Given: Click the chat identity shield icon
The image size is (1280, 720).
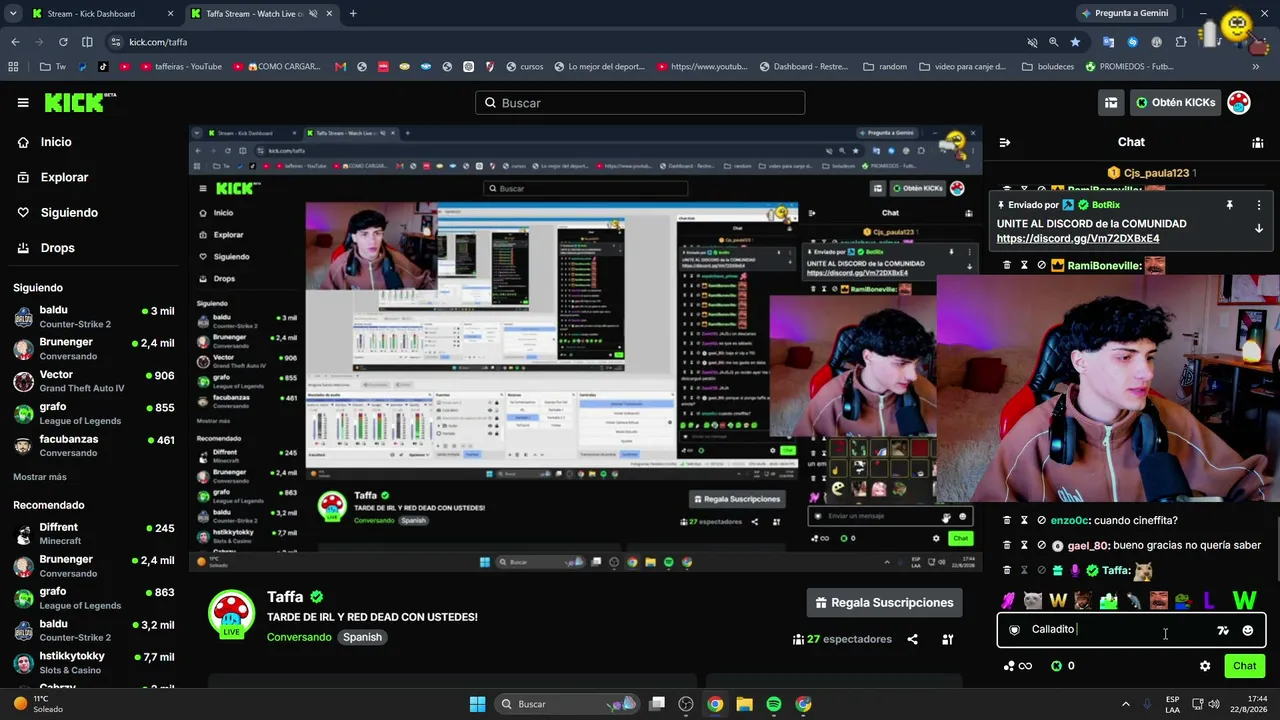Looking at the screenshot, I should pyautogui.click(x=1014, y=630).
